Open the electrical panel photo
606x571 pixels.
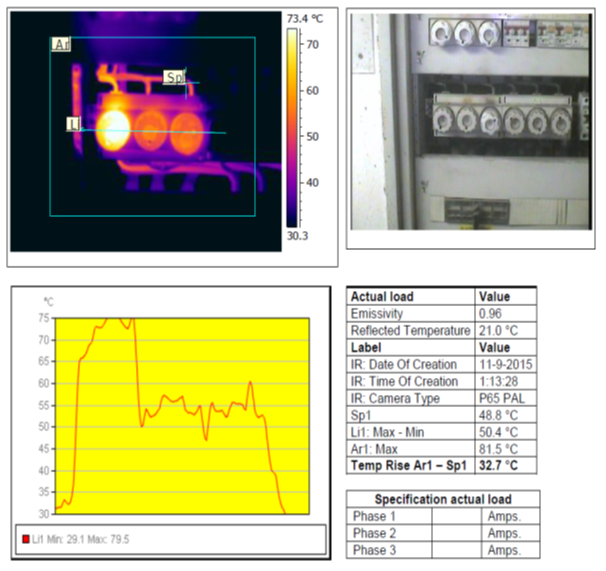point(468,128)
